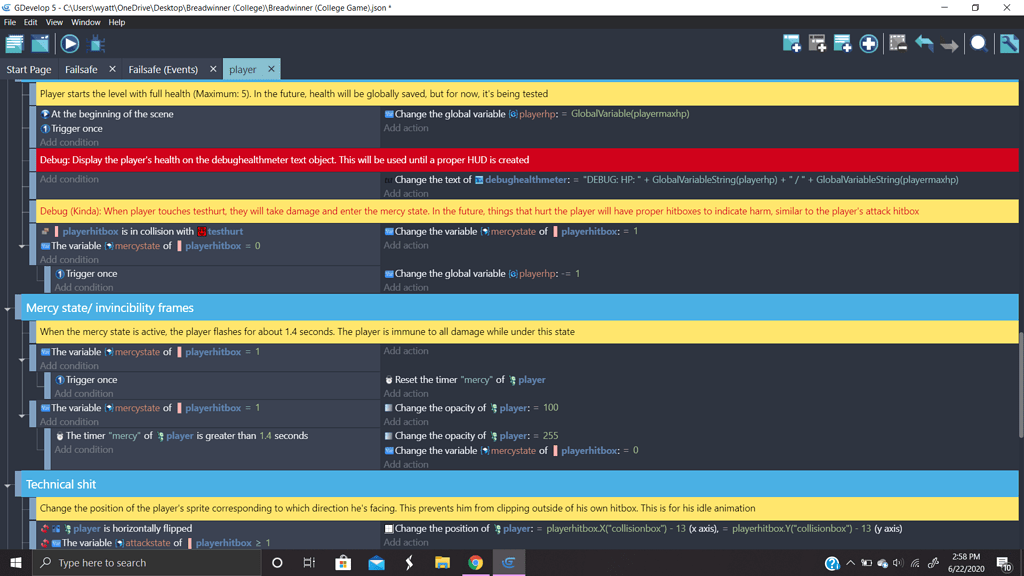Viewport: 1024px width, 576px height.
Task: Switch to the Failsafe (Events) tab
Action: pos(163,69)
